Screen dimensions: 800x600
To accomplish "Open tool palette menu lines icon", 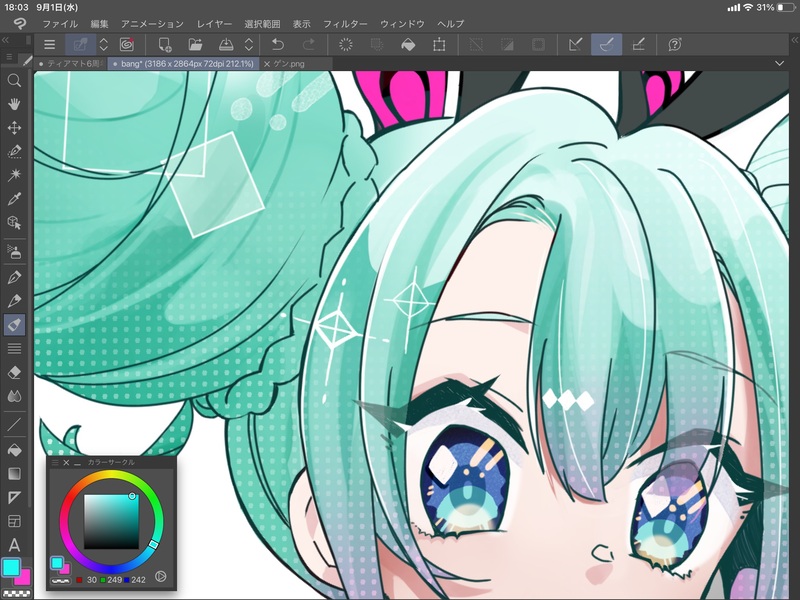I will point(9,57).
